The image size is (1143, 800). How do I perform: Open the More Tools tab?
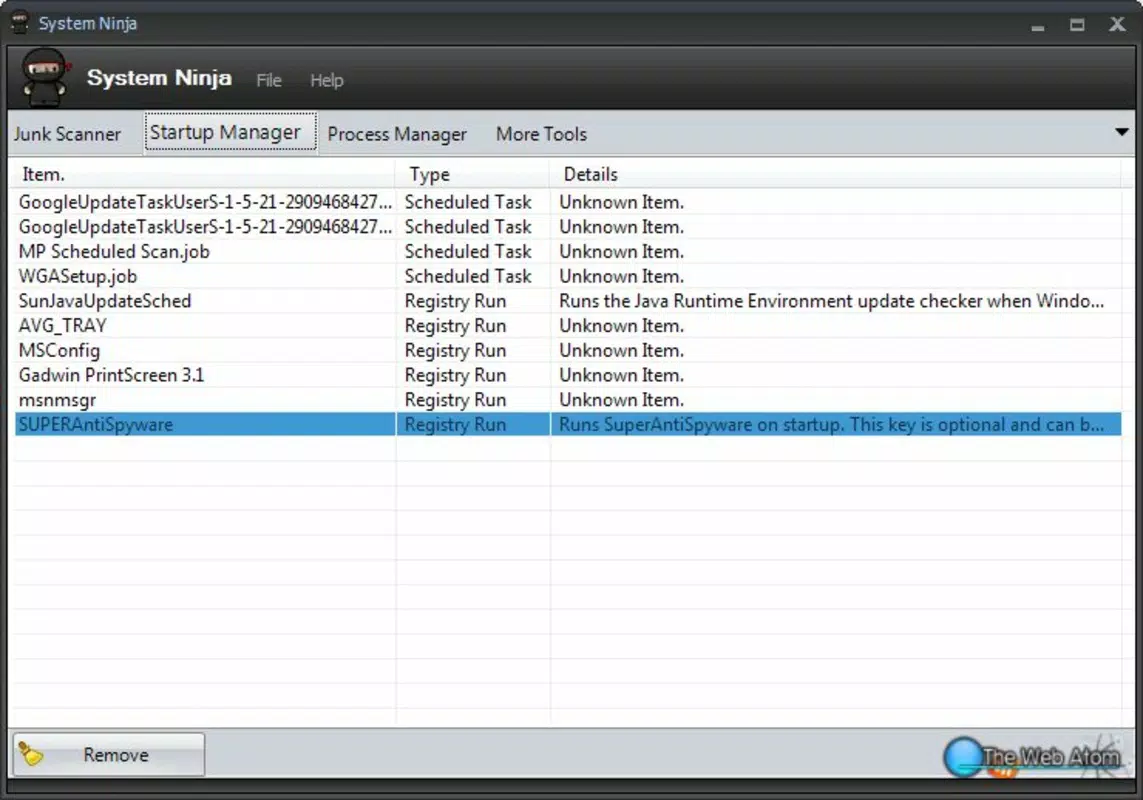(x=541, y=134)
